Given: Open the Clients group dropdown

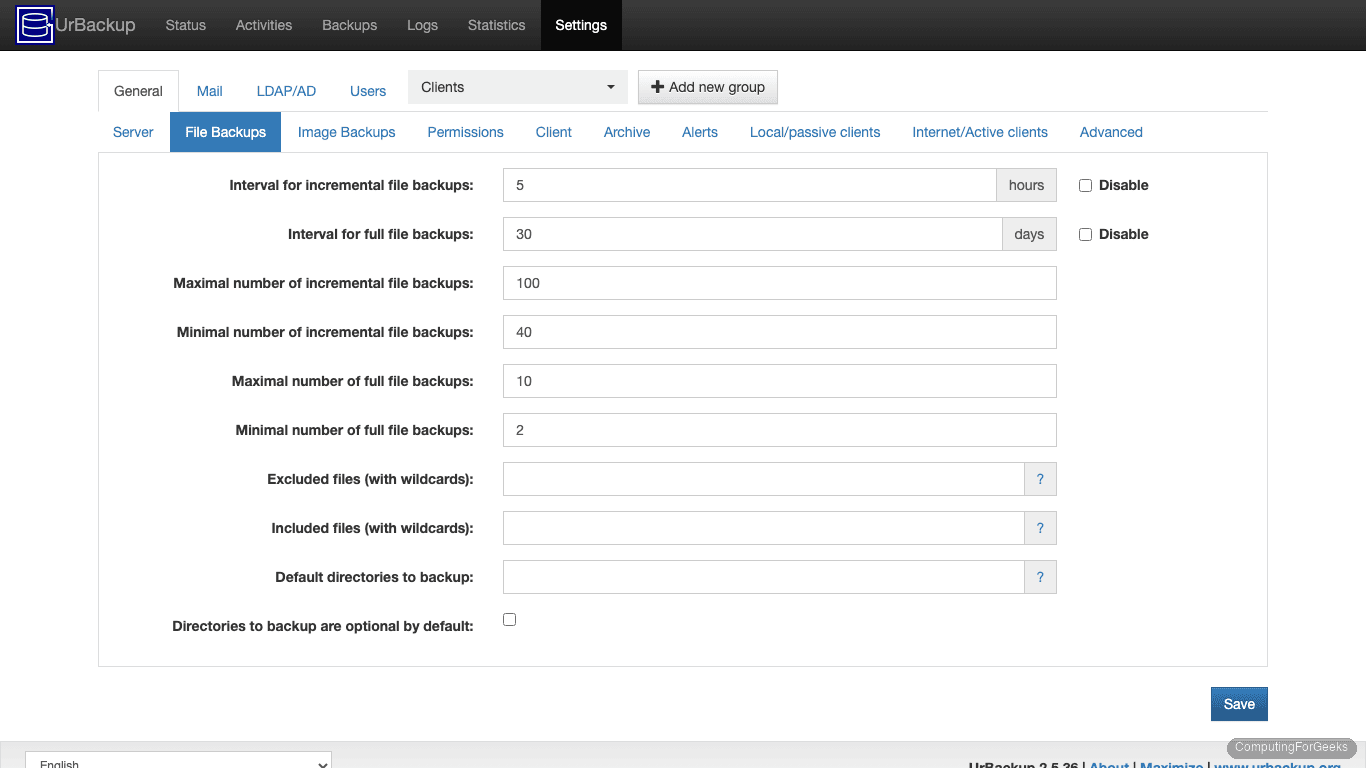Looking at the screenshot, I should (517, 87).
